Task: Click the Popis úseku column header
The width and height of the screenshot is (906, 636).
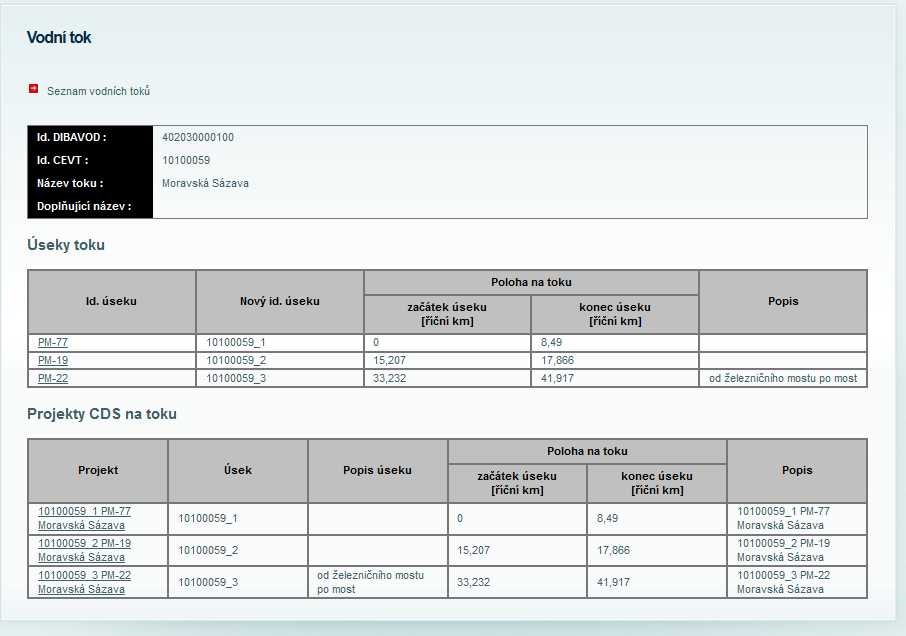Action: [x=377, y=470]
